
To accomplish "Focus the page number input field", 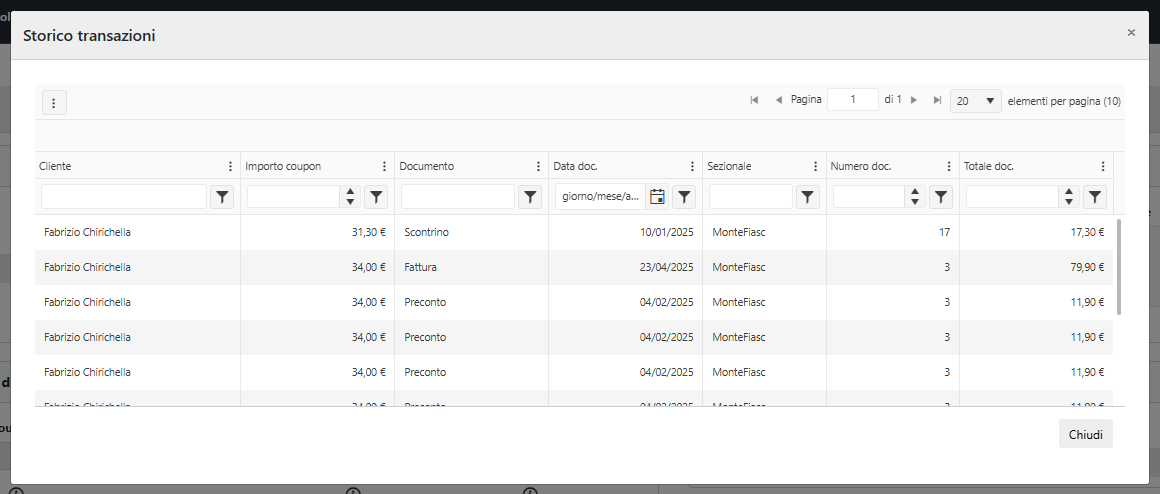I will 853,100.
